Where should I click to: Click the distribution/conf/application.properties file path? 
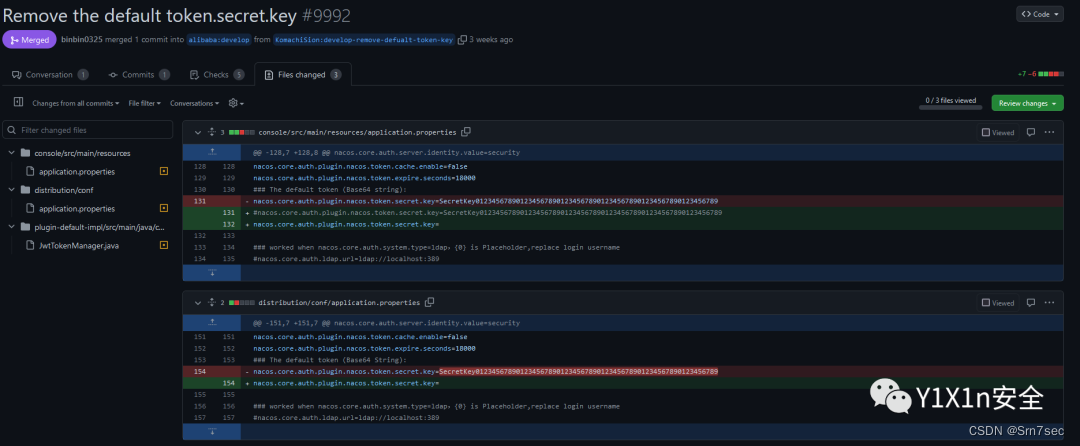[339, 302]
